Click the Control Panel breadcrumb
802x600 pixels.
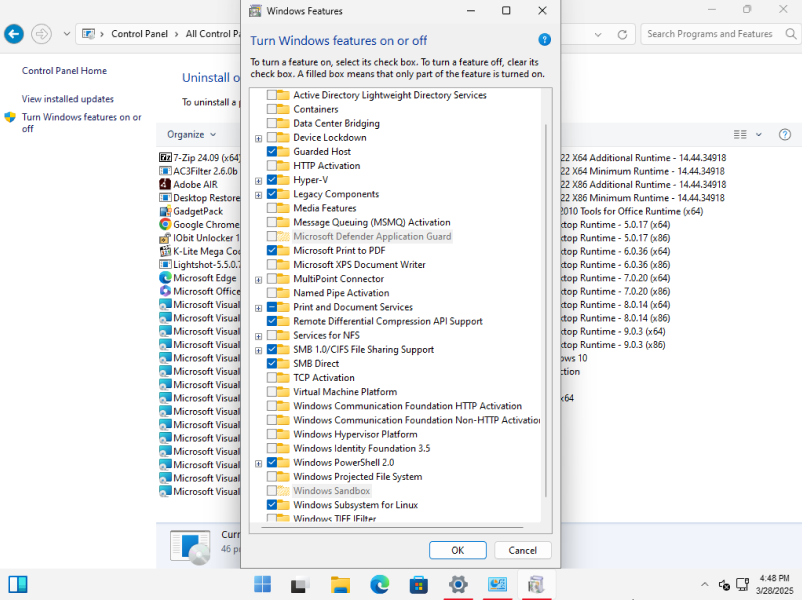tap(139, 34)
